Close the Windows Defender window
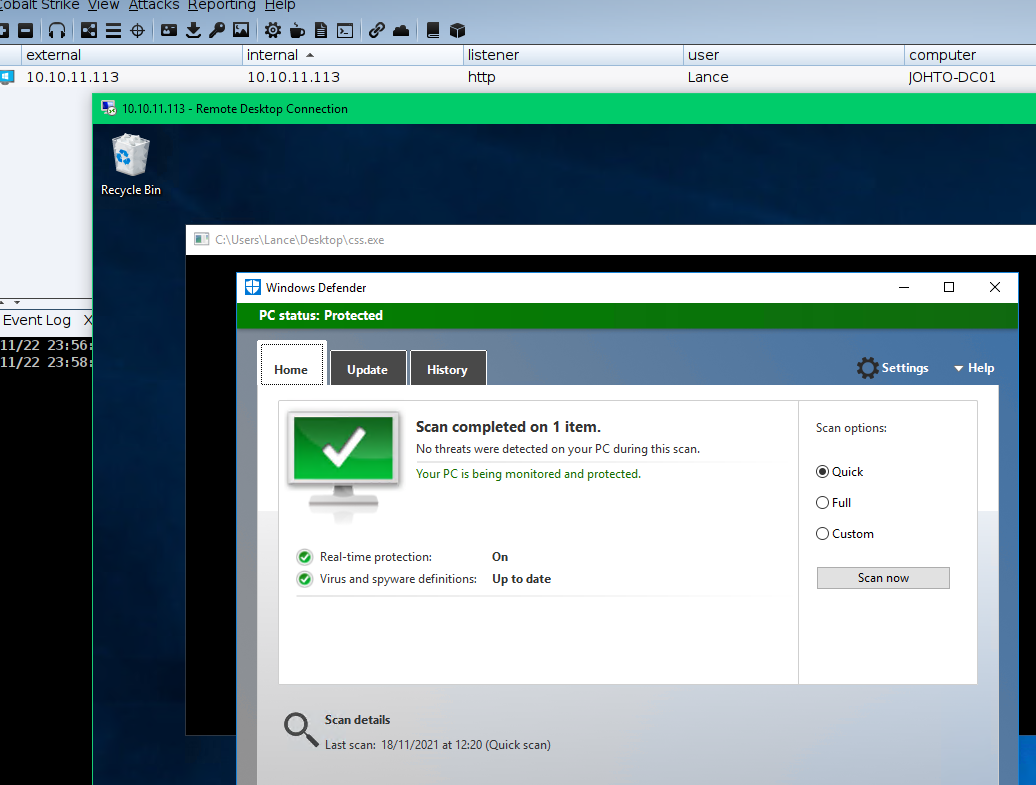The width and height of the screenshot is (1036, 785). point(994,287)
